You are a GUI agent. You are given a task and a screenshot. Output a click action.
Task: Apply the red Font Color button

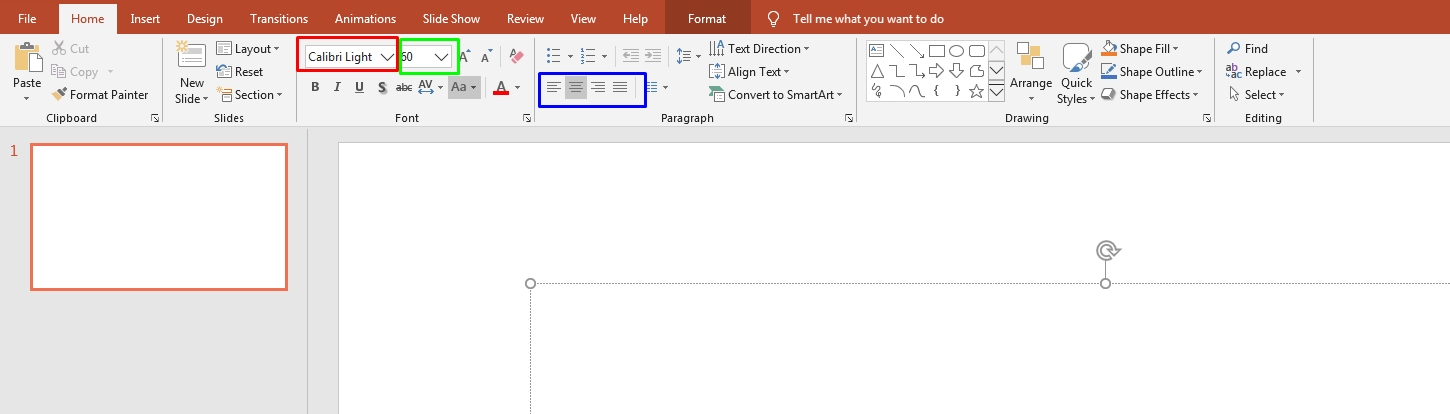coord(501,88)
